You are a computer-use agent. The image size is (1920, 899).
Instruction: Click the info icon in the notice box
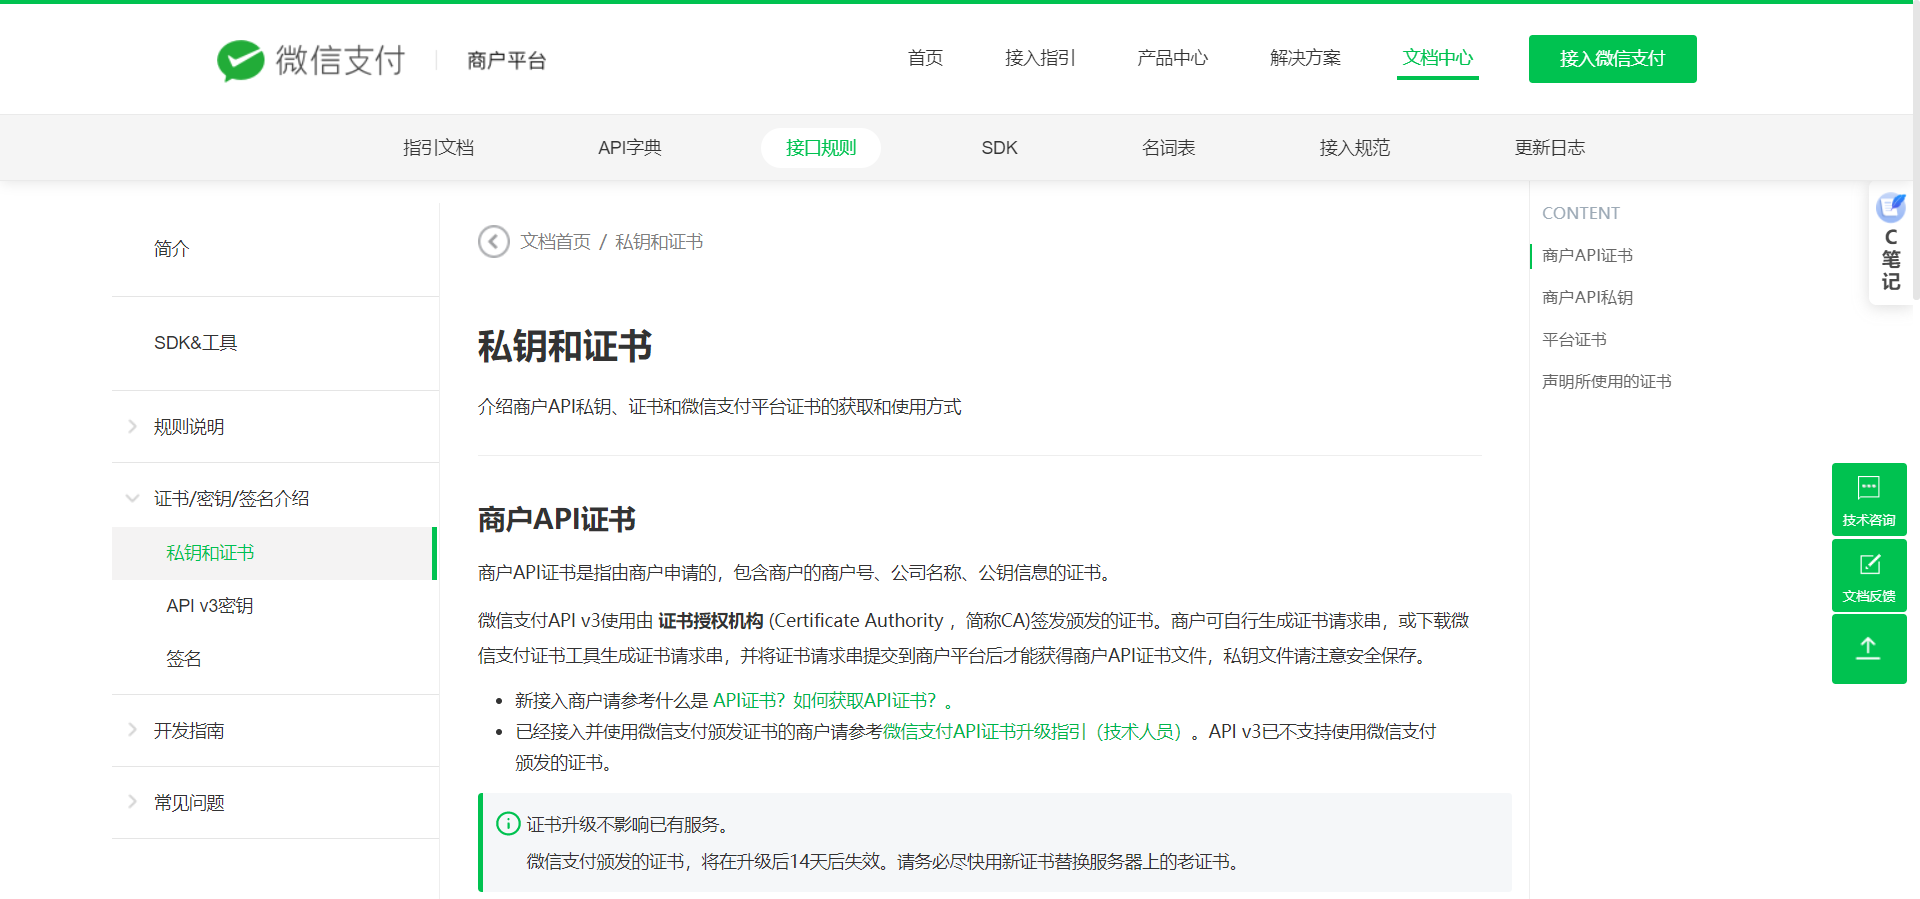(508, 824)
